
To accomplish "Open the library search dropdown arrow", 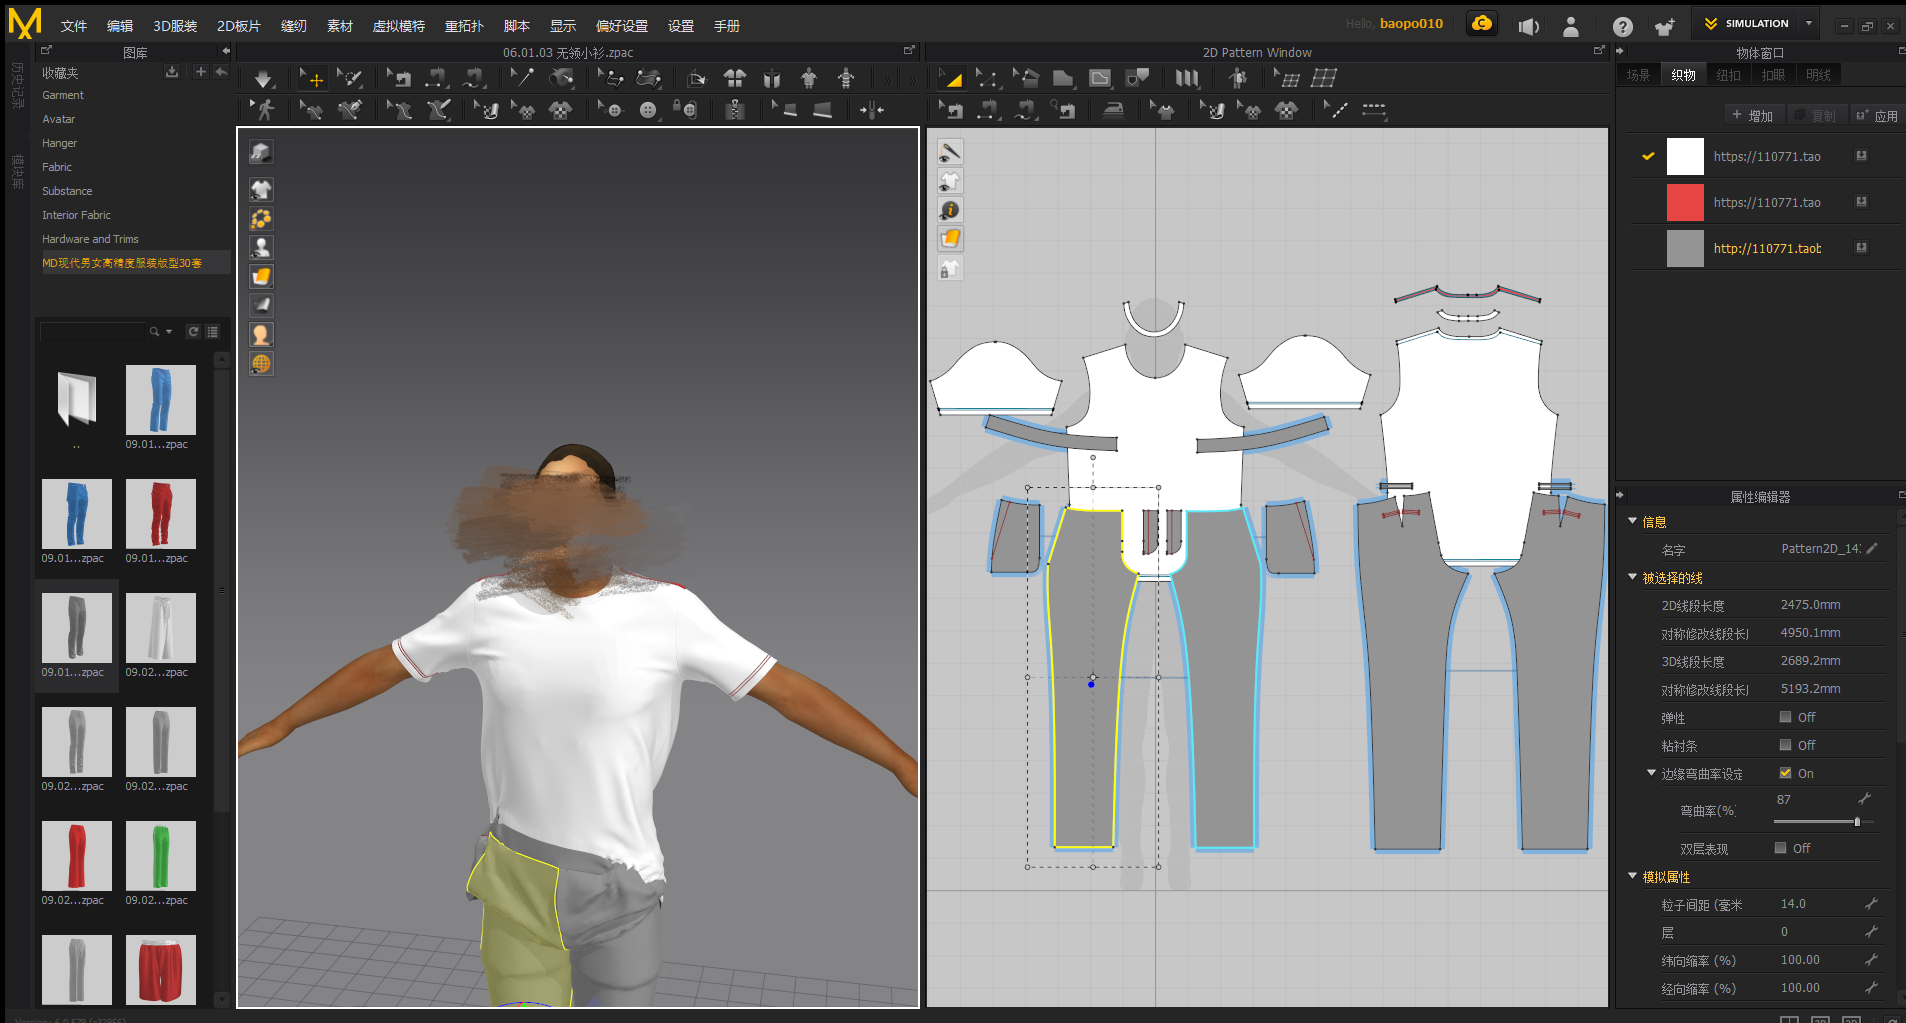I will coord(169,331).
